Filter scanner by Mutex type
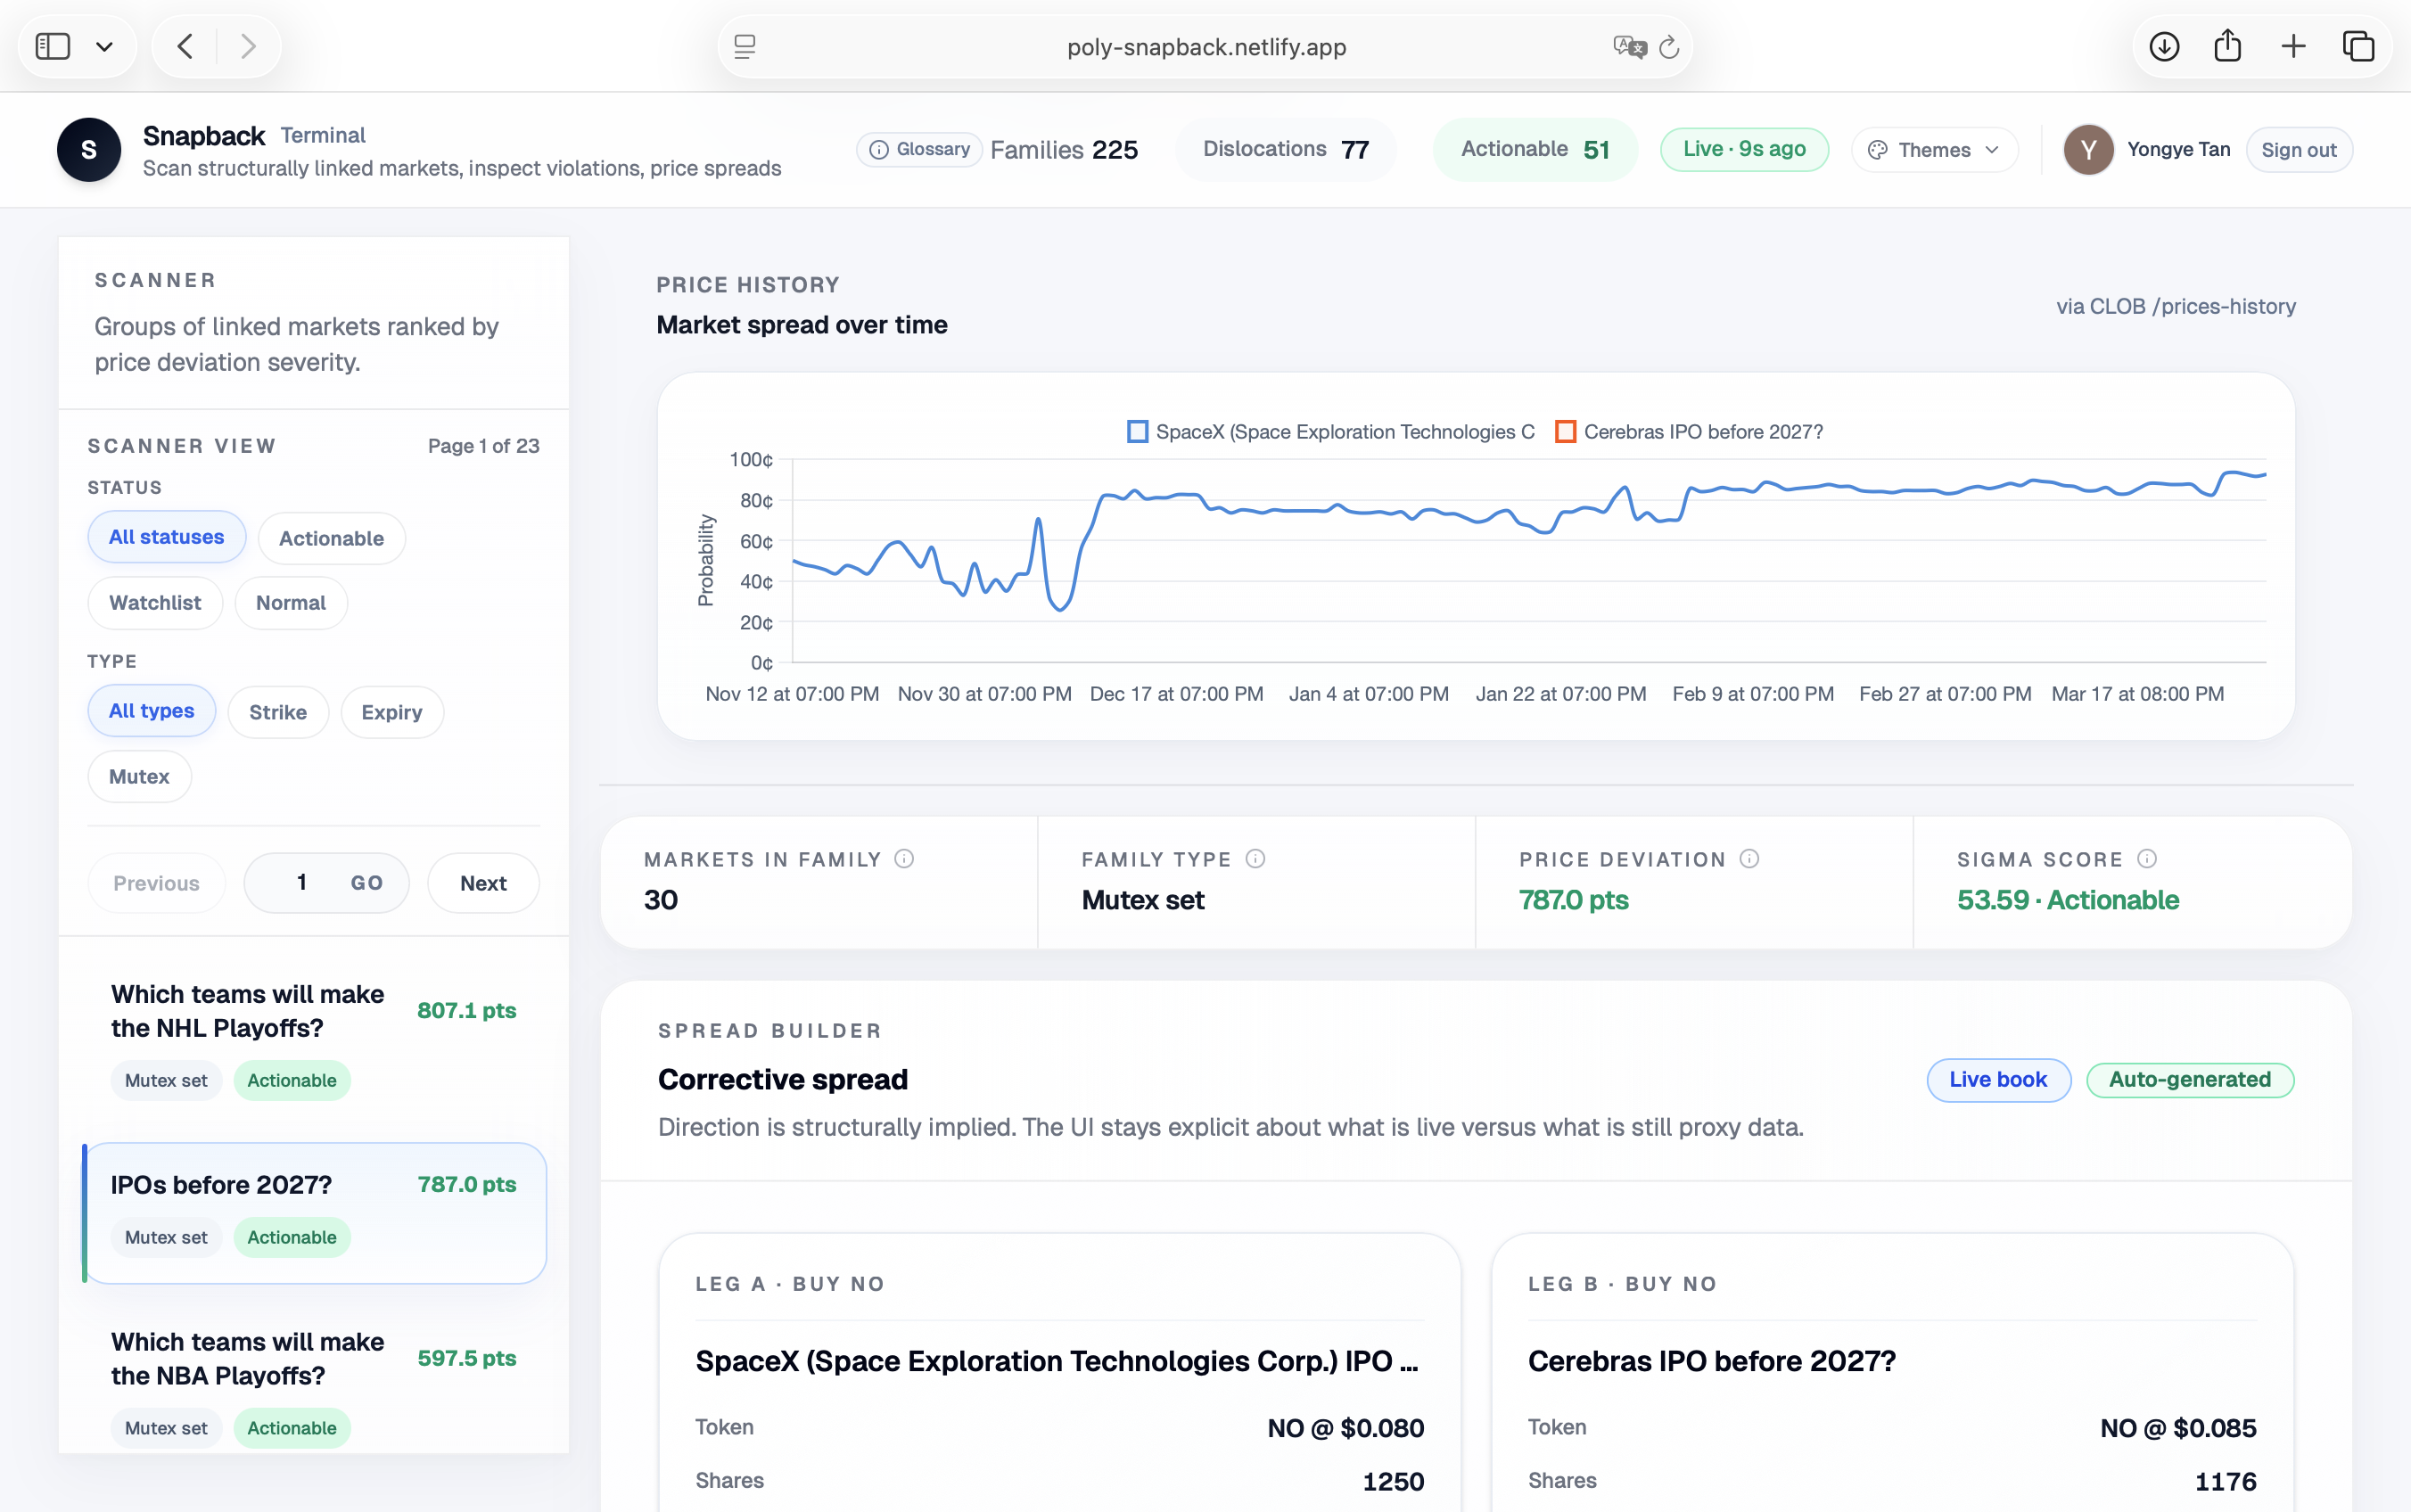 coord(139,777)
